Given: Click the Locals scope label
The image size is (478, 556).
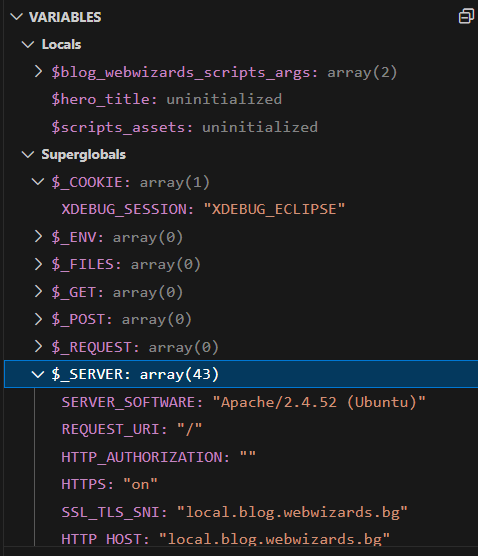Looking at the screenshot, I should tap(61, 44).
